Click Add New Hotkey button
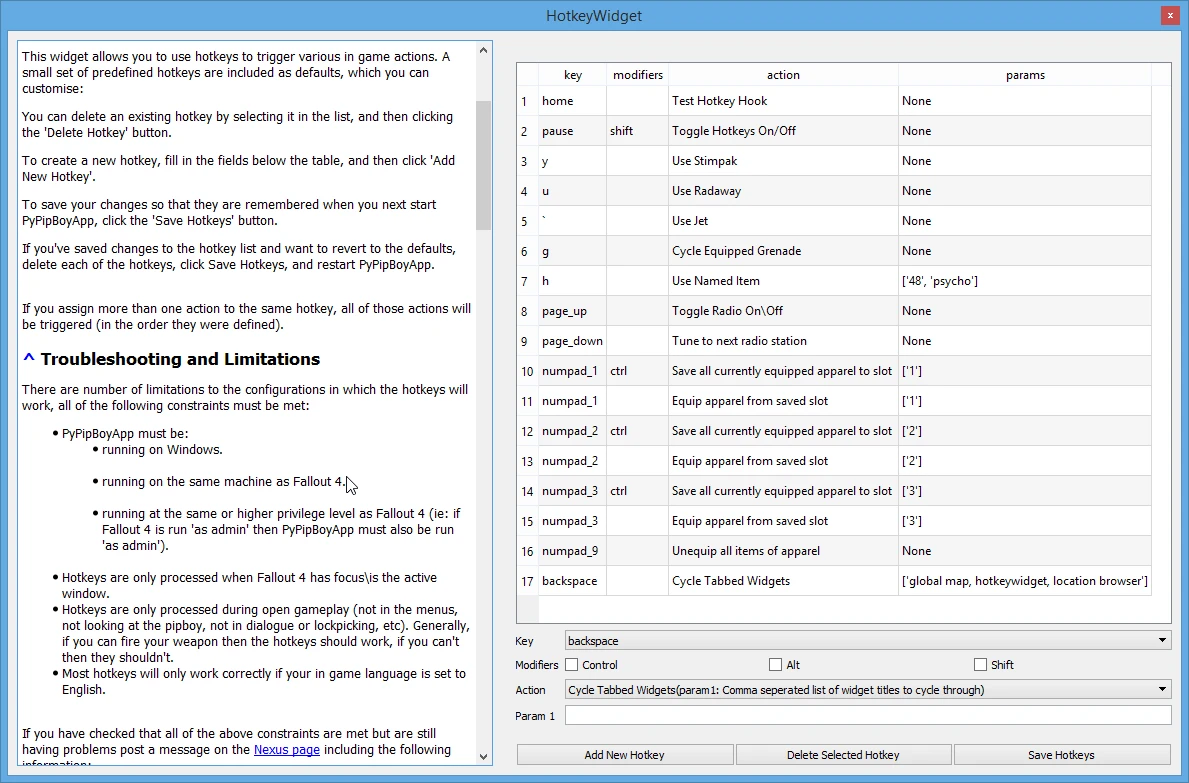The height and width of the screenshot is (783, 1189). click(625, 755)
